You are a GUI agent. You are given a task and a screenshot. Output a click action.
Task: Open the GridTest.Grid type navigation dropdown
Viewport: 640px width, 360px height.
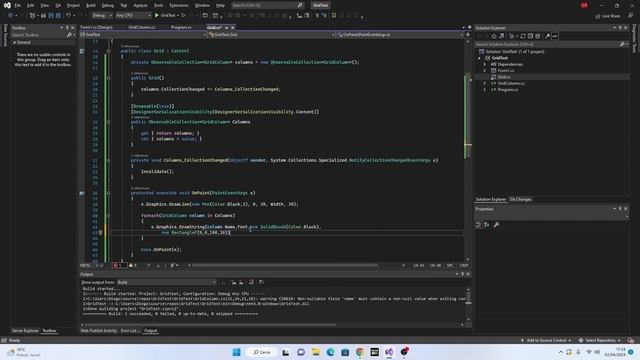[x=271, y=35]
